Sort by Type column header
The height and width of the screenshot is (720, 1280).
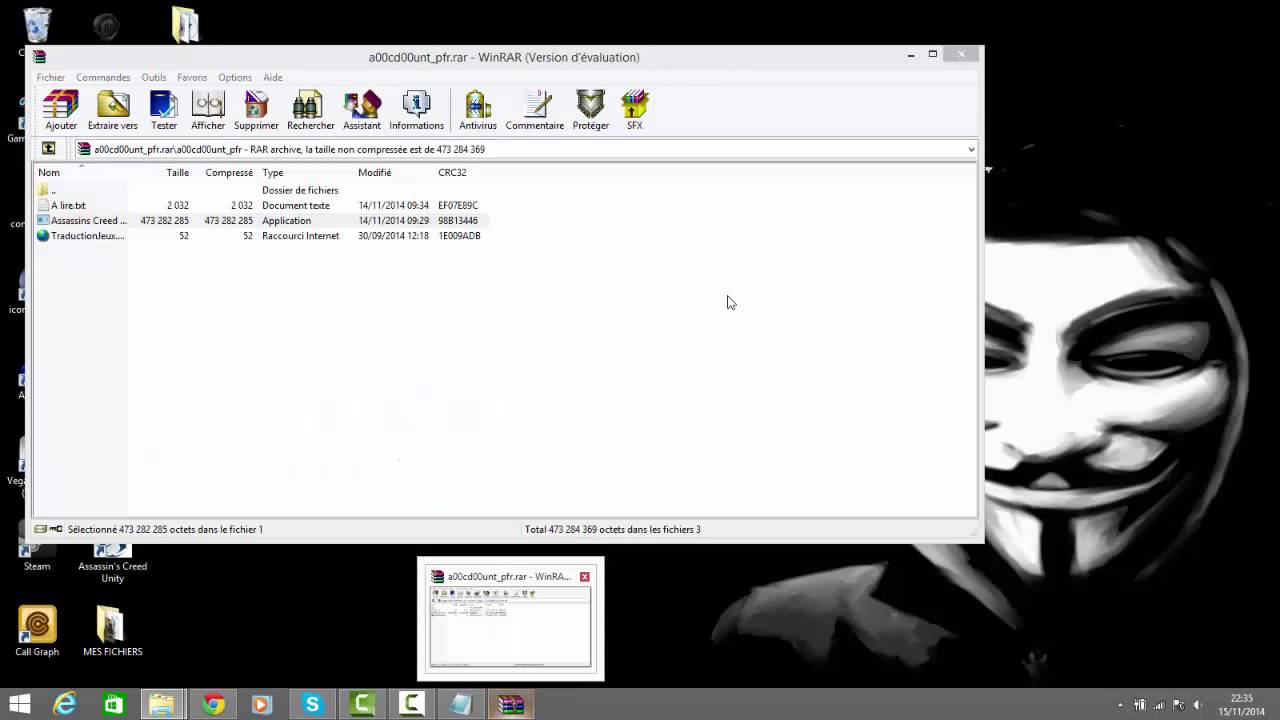click(x=306, y=173)
